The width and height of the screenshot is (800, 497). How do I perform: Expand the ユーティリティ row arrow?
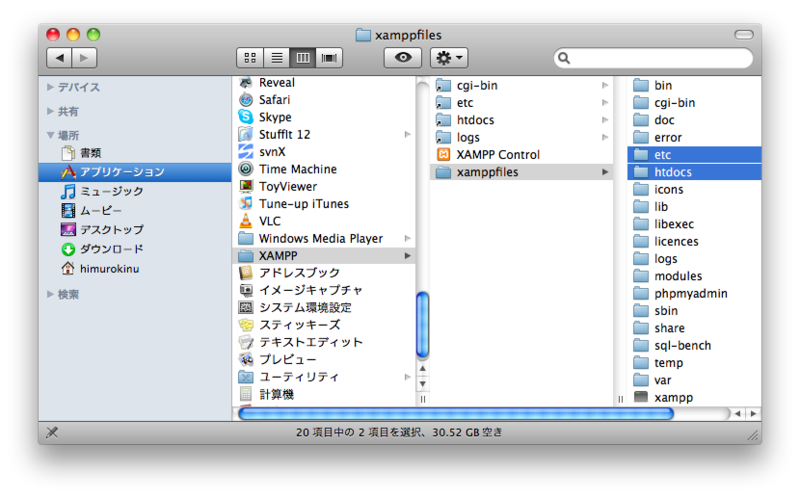coord(408,377)
